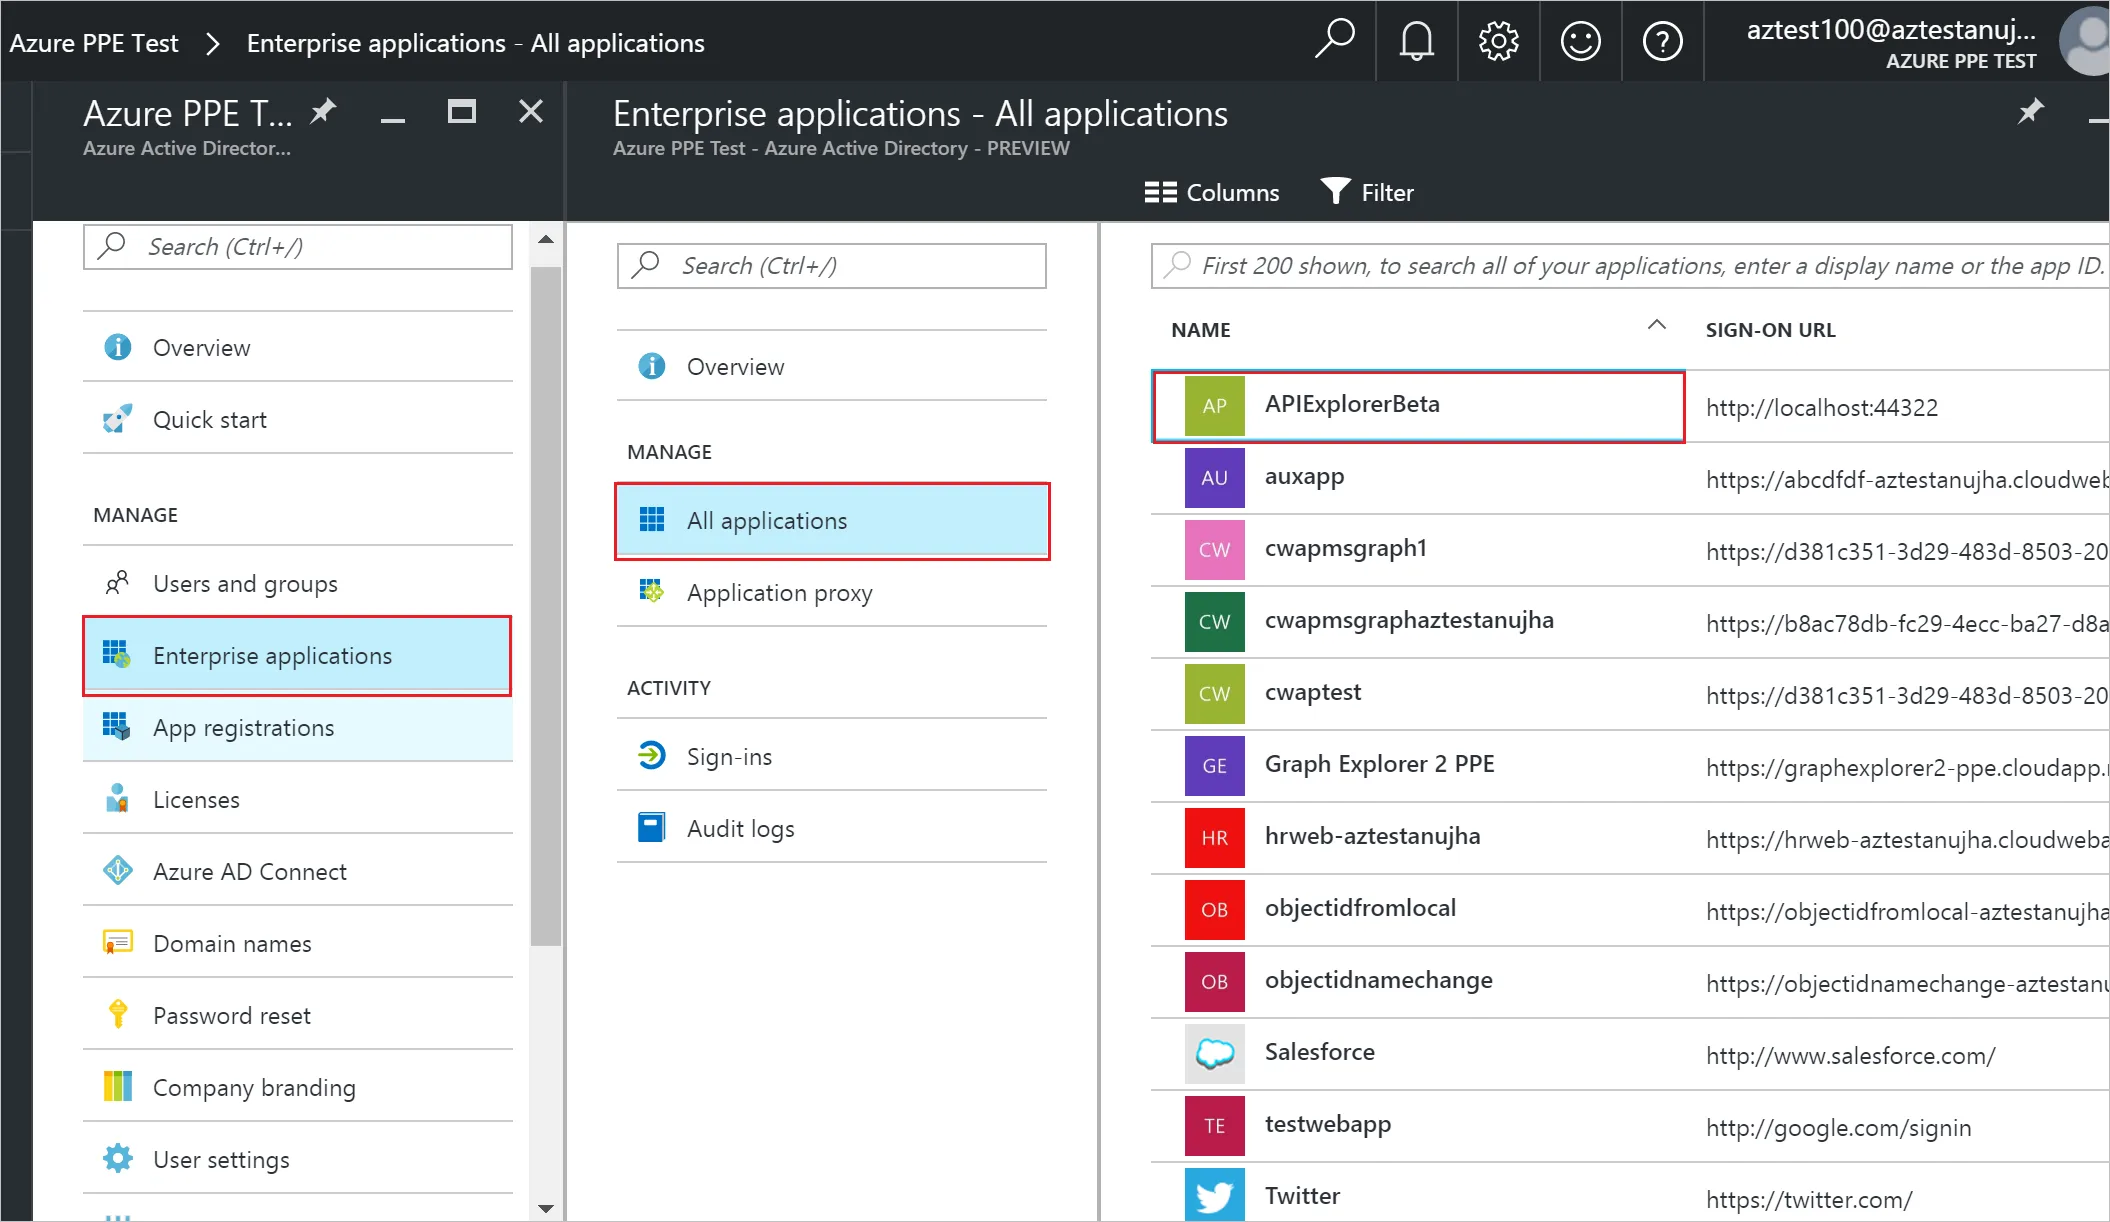Click the applications search field
Viewport: 2110px width, 1222px height.
[1640, 266]
